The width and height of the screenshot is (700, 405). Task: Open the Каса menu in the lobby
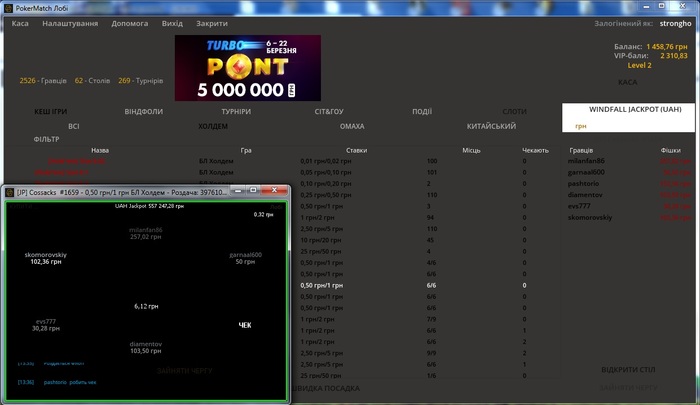click(20, 23)
